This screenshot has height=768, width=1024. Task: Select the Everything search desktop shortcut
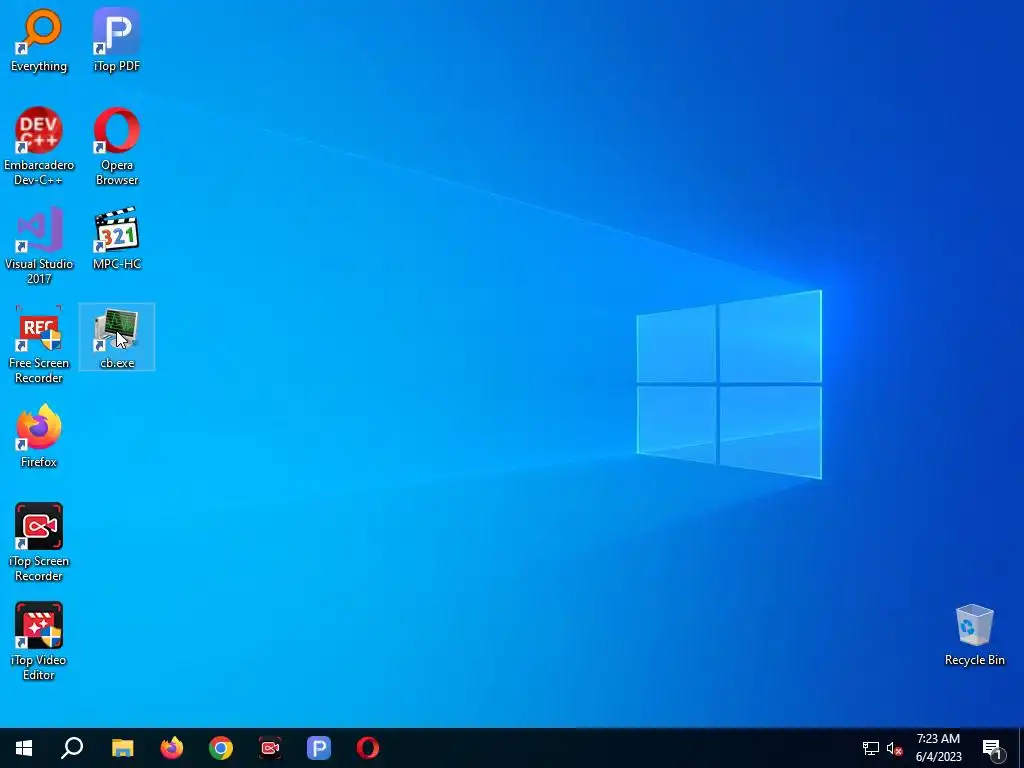[39, 40]
